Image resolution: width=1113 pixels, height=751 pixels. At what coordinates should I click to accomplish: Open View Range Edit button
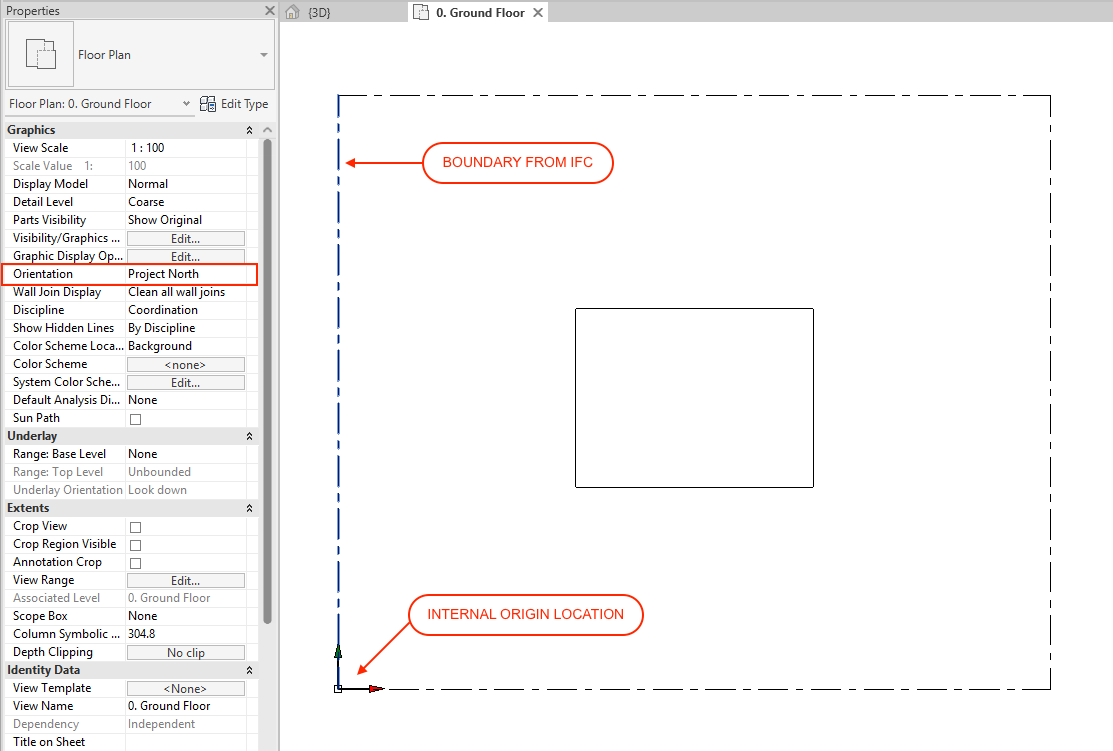pyautogui.click(x=185, y=580)
